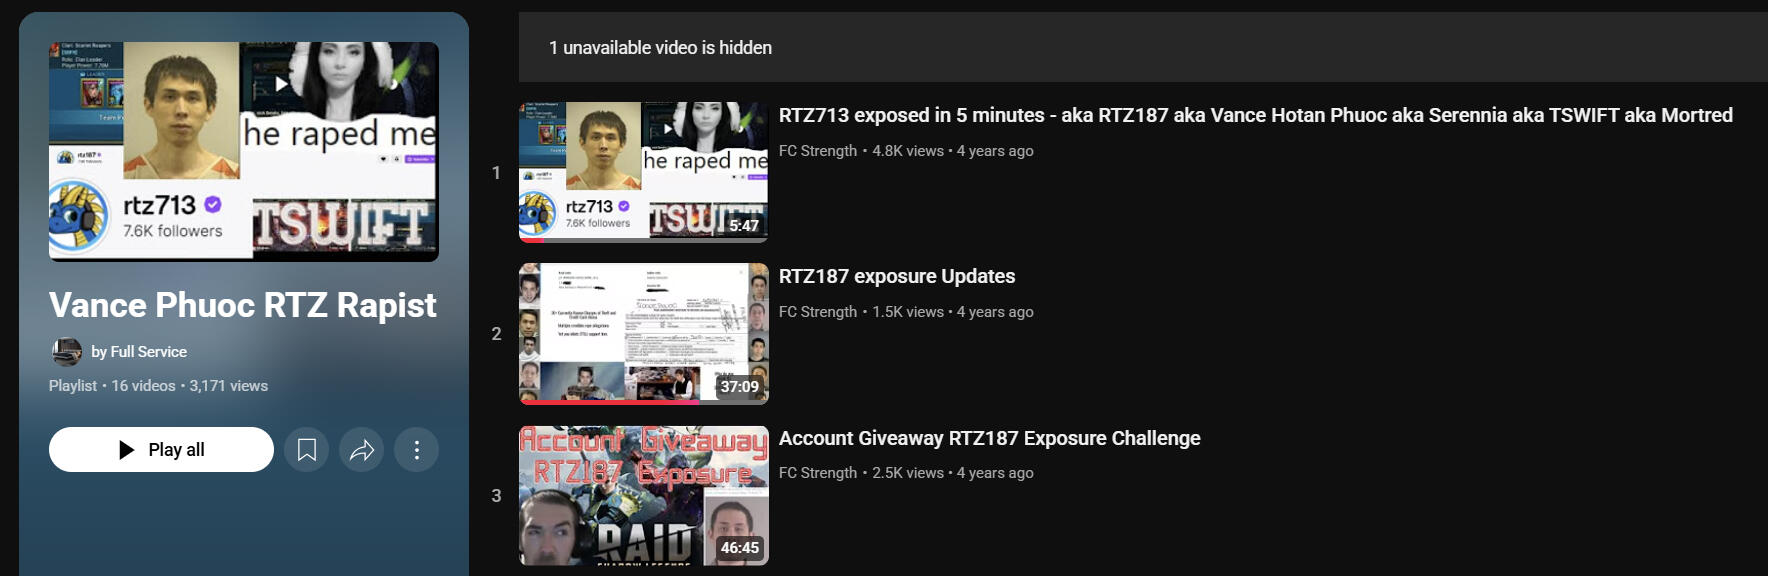Open the 'RTZ713 exposed in 5 minutes' title
This screenshot has height=576, width=1768.
click(1255, 115)
